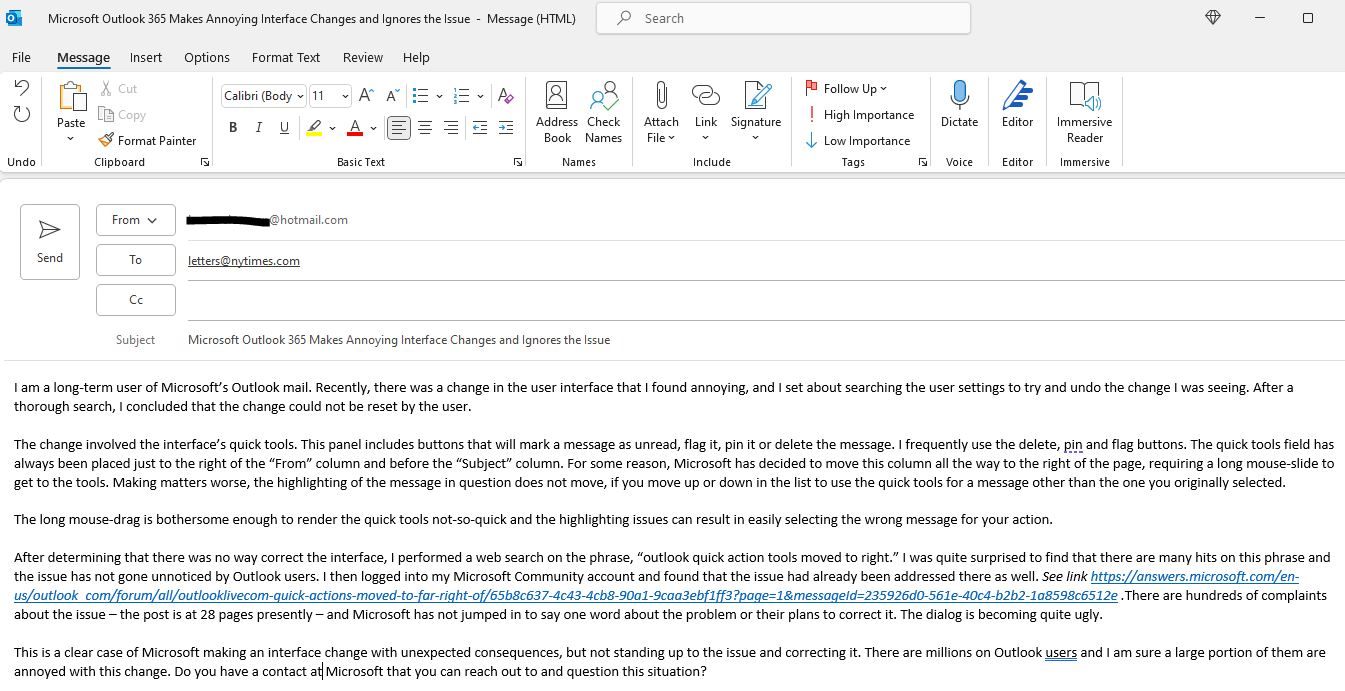1345x691 pixels.
Task: Switch to the Insert tab
Action: pos(145,57)
